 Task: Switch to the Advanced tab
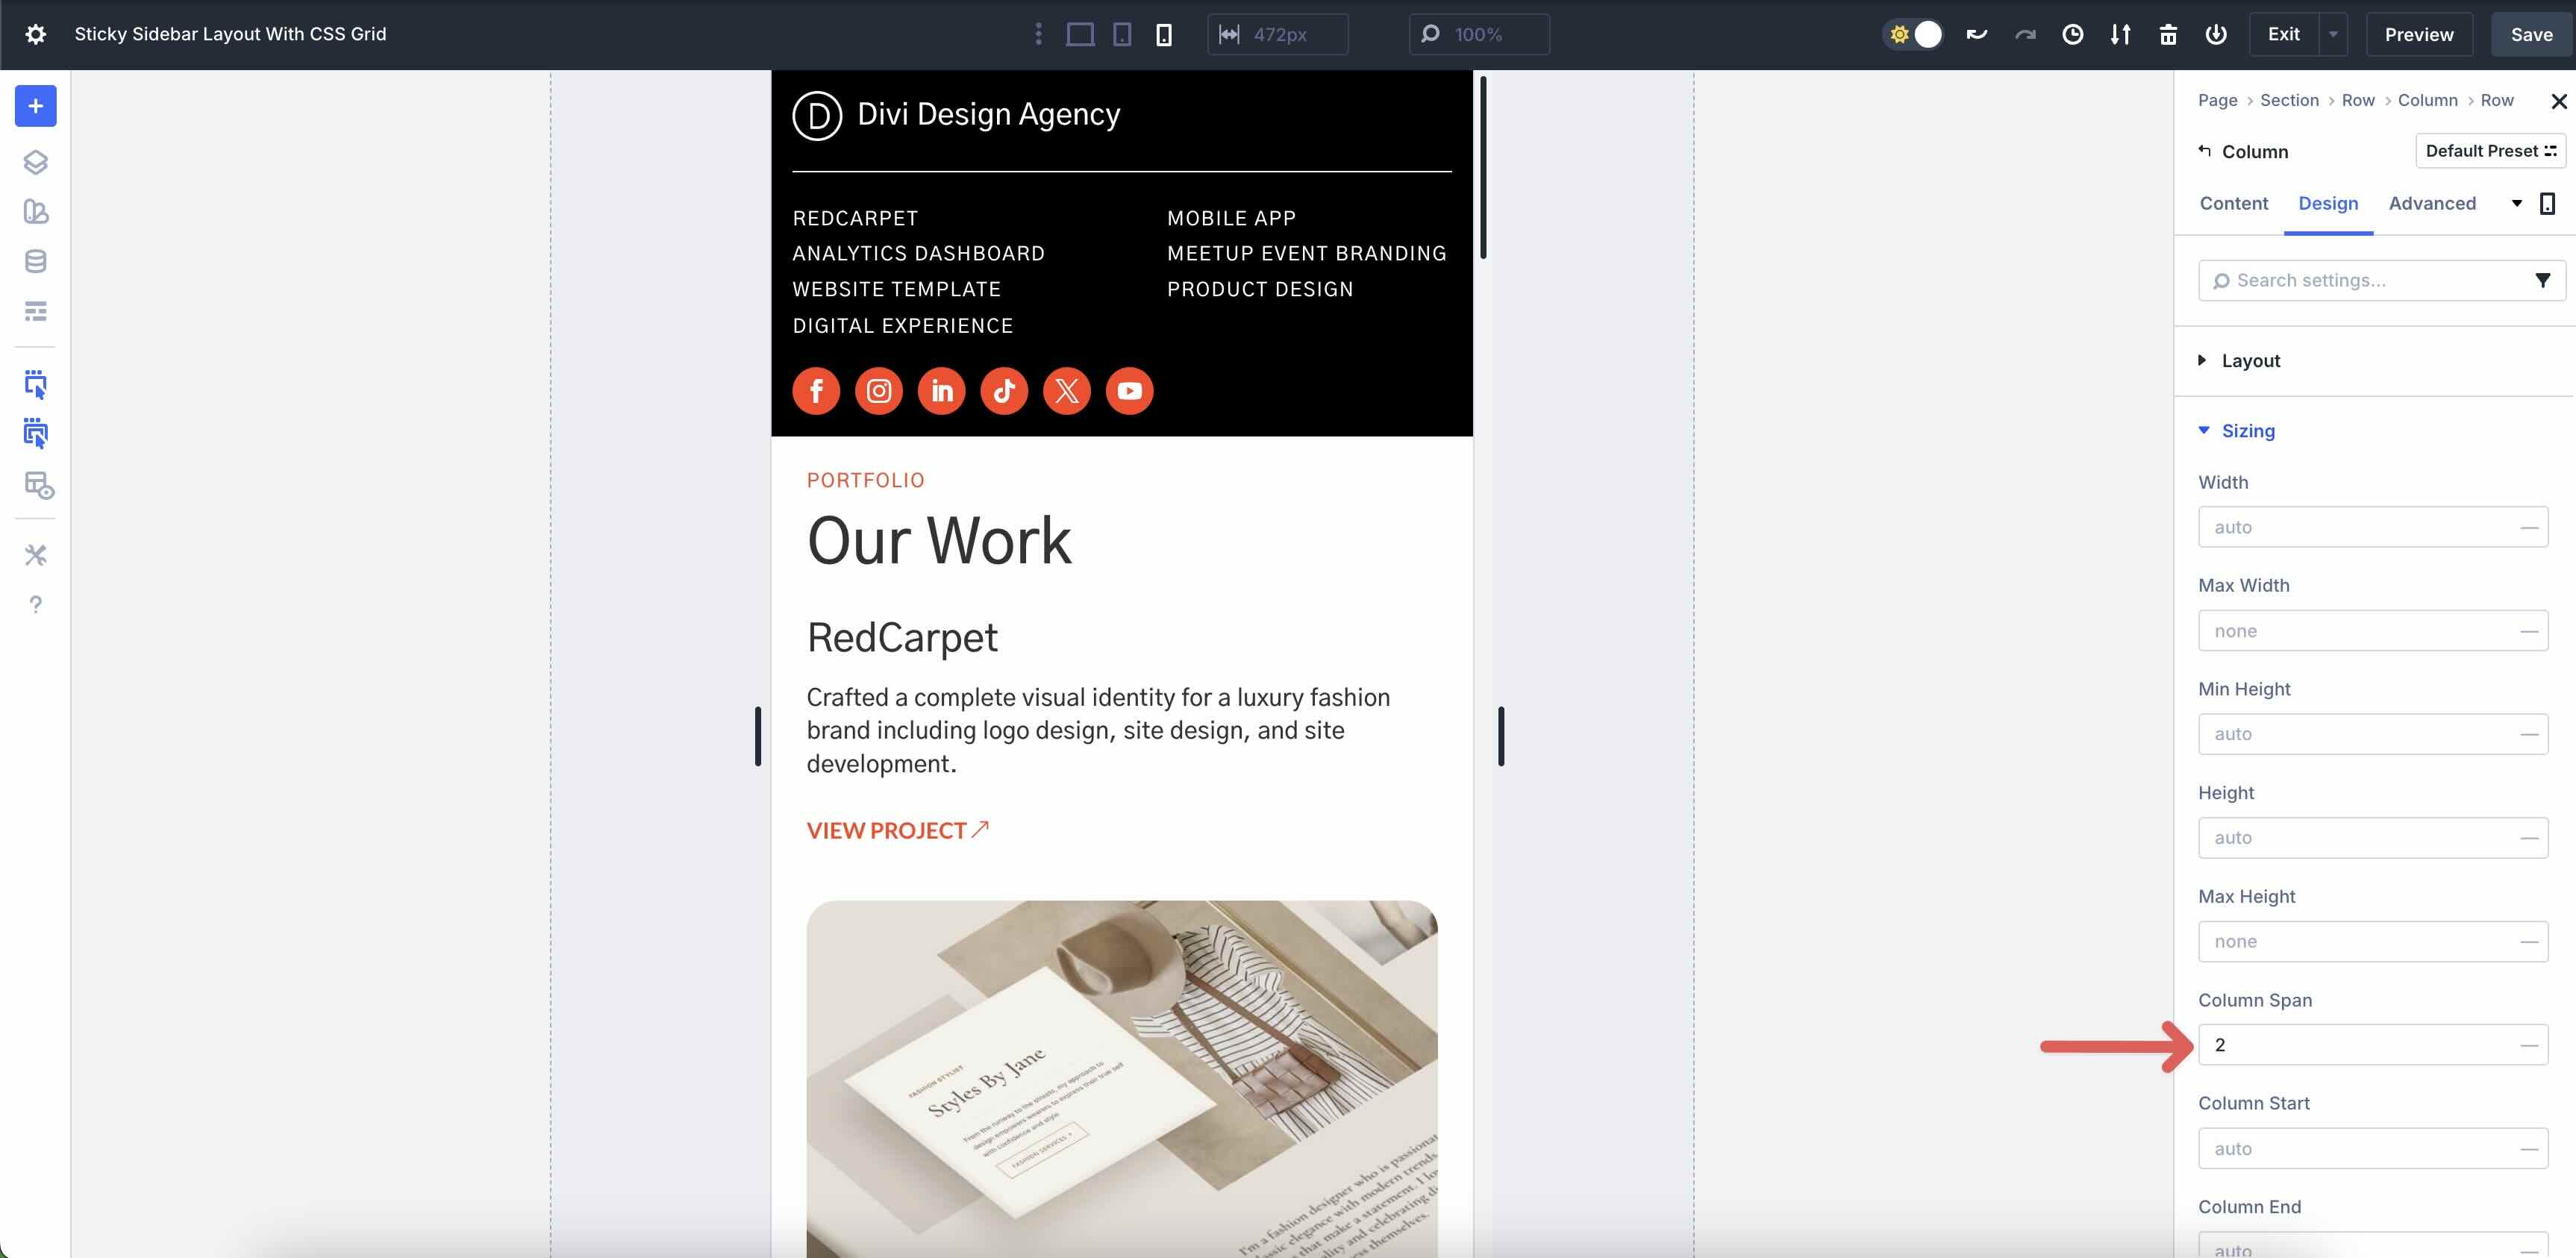[x=2433, y=203]
